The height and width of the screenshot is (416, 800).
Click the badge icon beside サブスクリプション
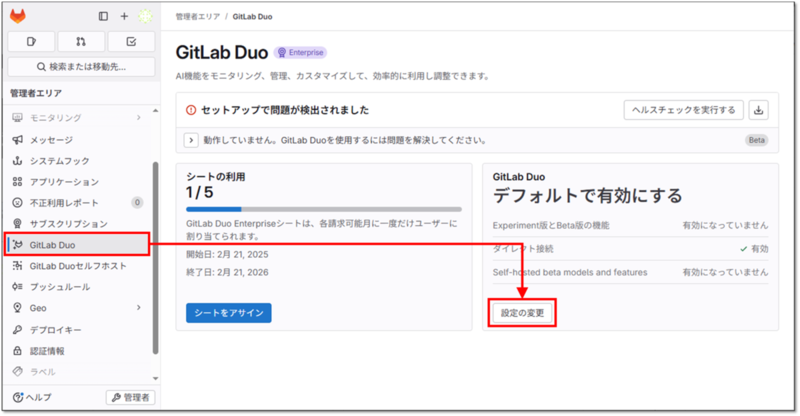(x=17, y=224)
